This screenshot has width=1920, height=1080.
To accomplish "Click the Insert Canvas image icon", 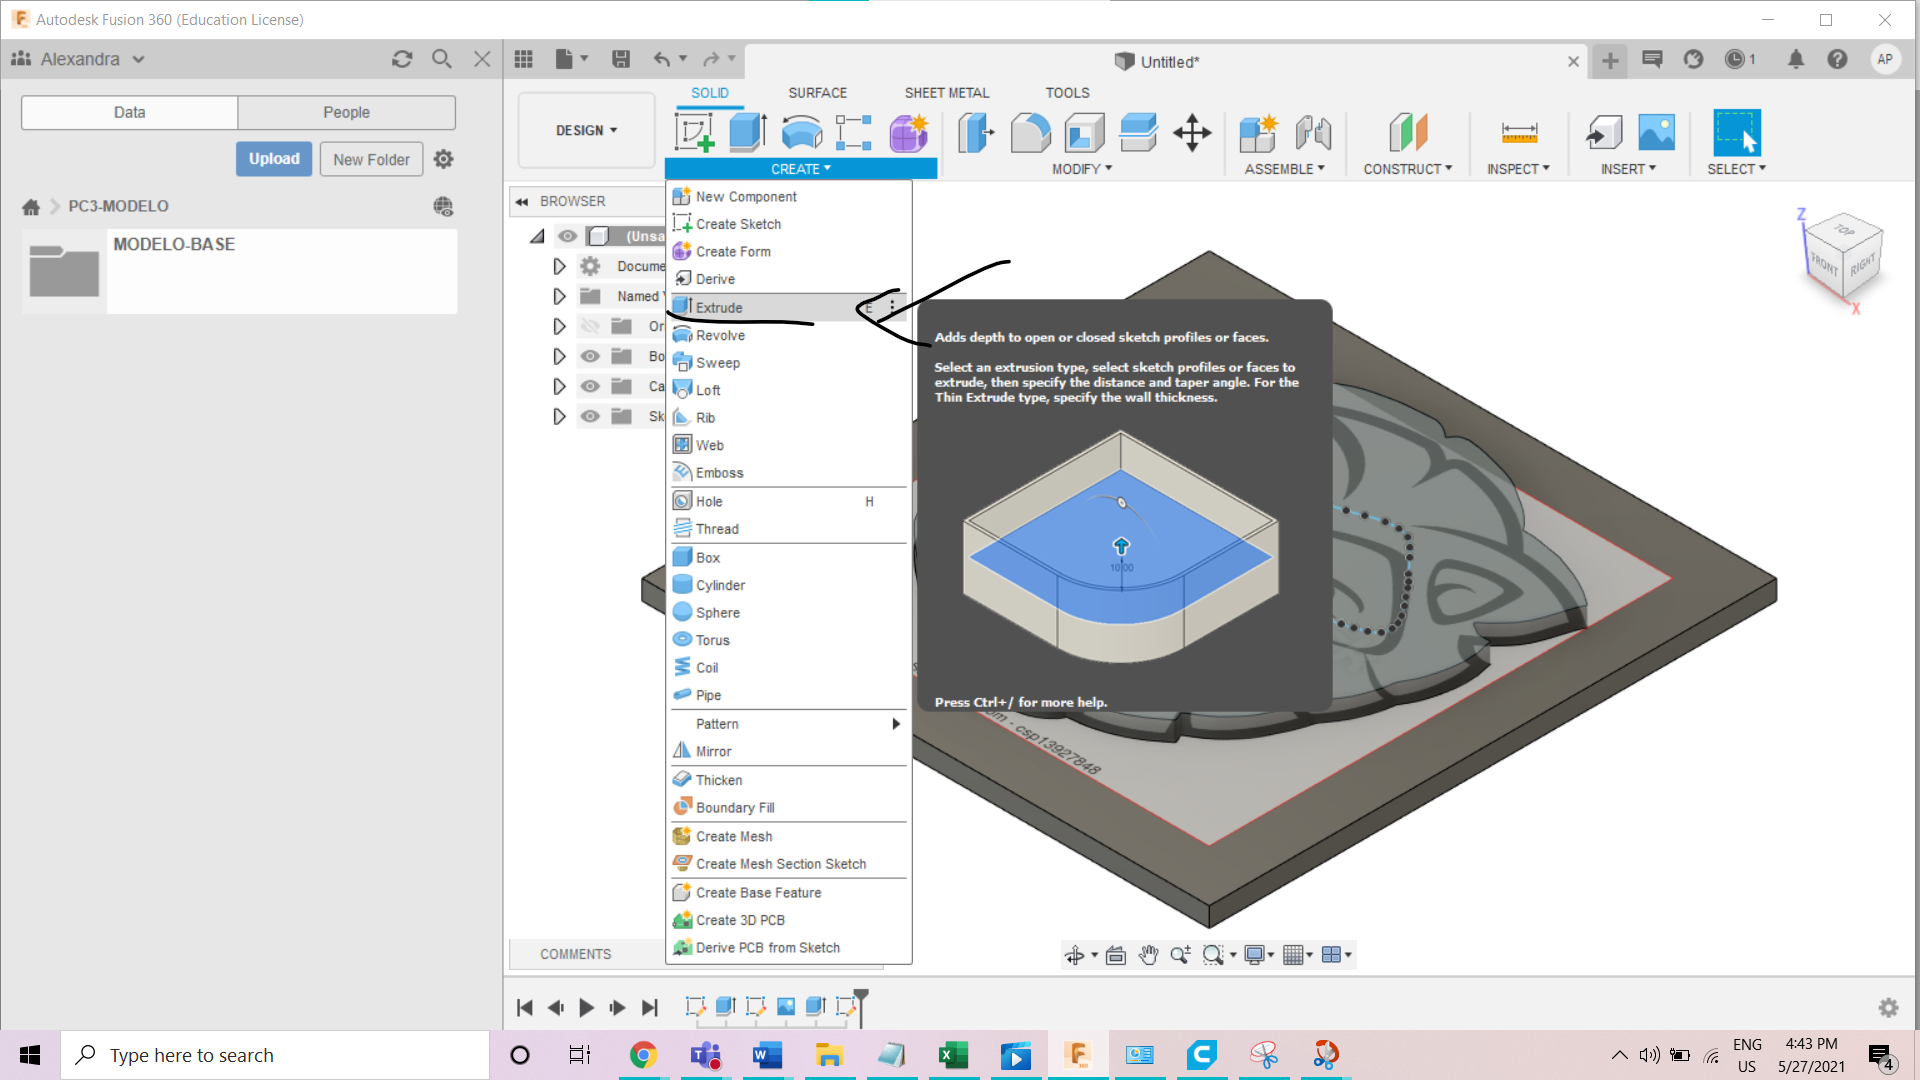I will pos(1656,133).
